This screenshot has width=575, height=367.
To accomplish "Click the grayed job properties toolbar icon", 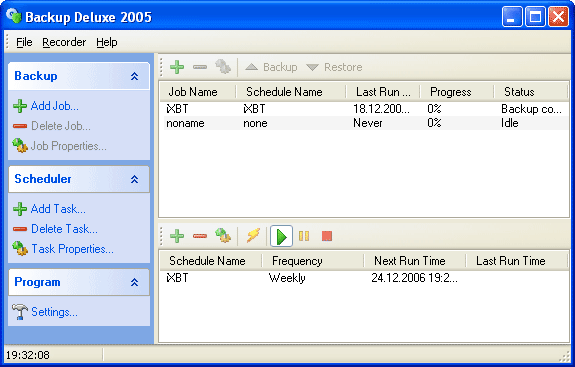I will pyautogui.click(x=223, y=67).
